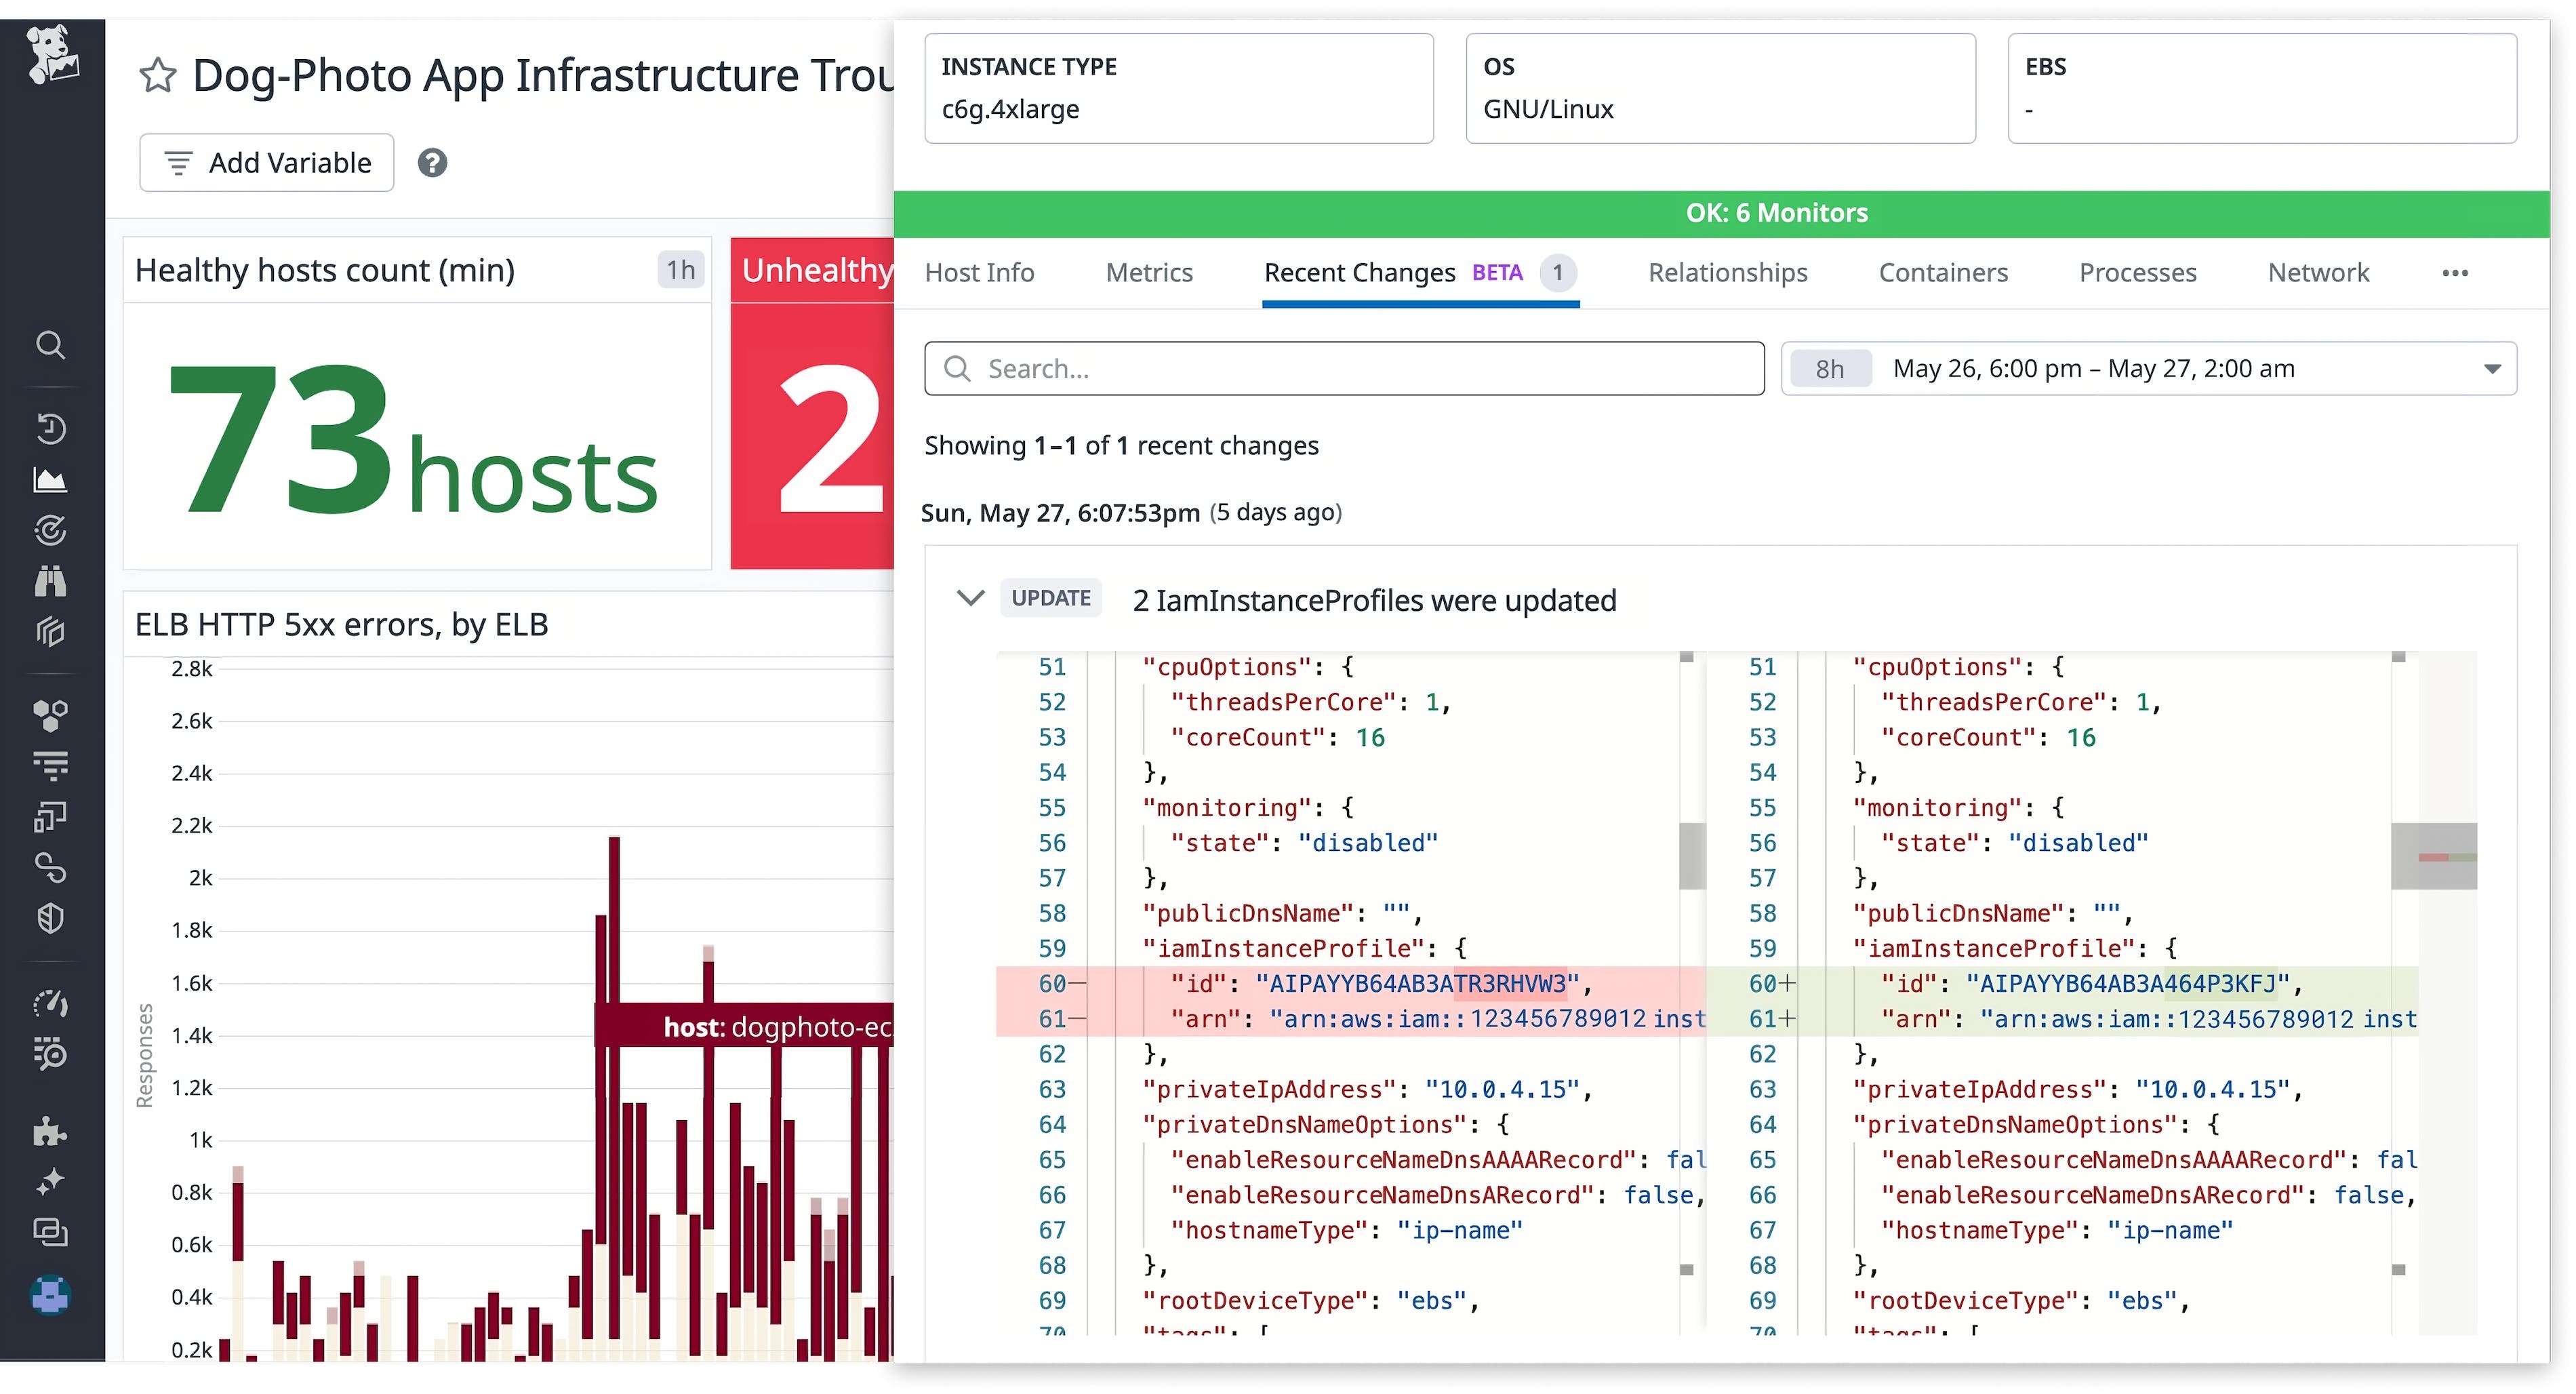
Task: Open the sidebar search magnifier icon
Action: pyautogui.click(x=50, y=345)
